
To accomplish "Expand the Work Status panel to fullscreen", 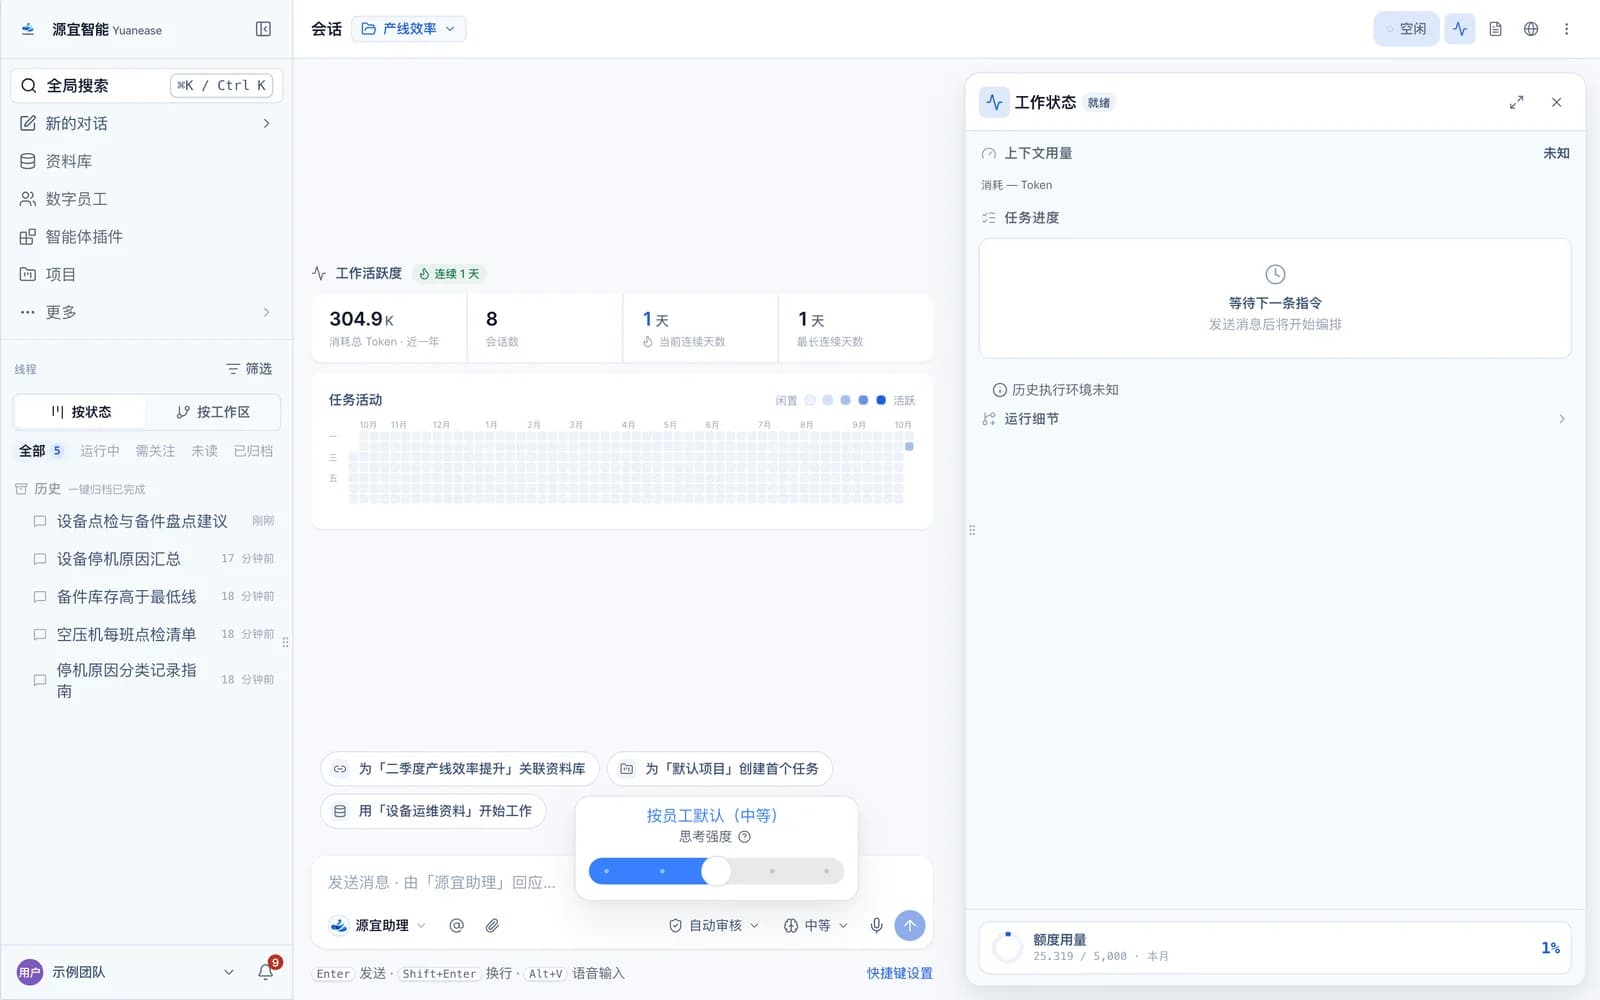I will (1517, 102).
